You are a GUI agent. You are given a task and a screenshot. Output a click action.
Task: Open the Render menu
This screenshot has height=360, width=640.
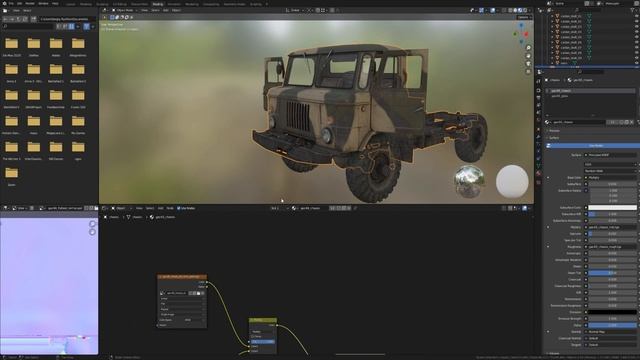pos(30,4)
